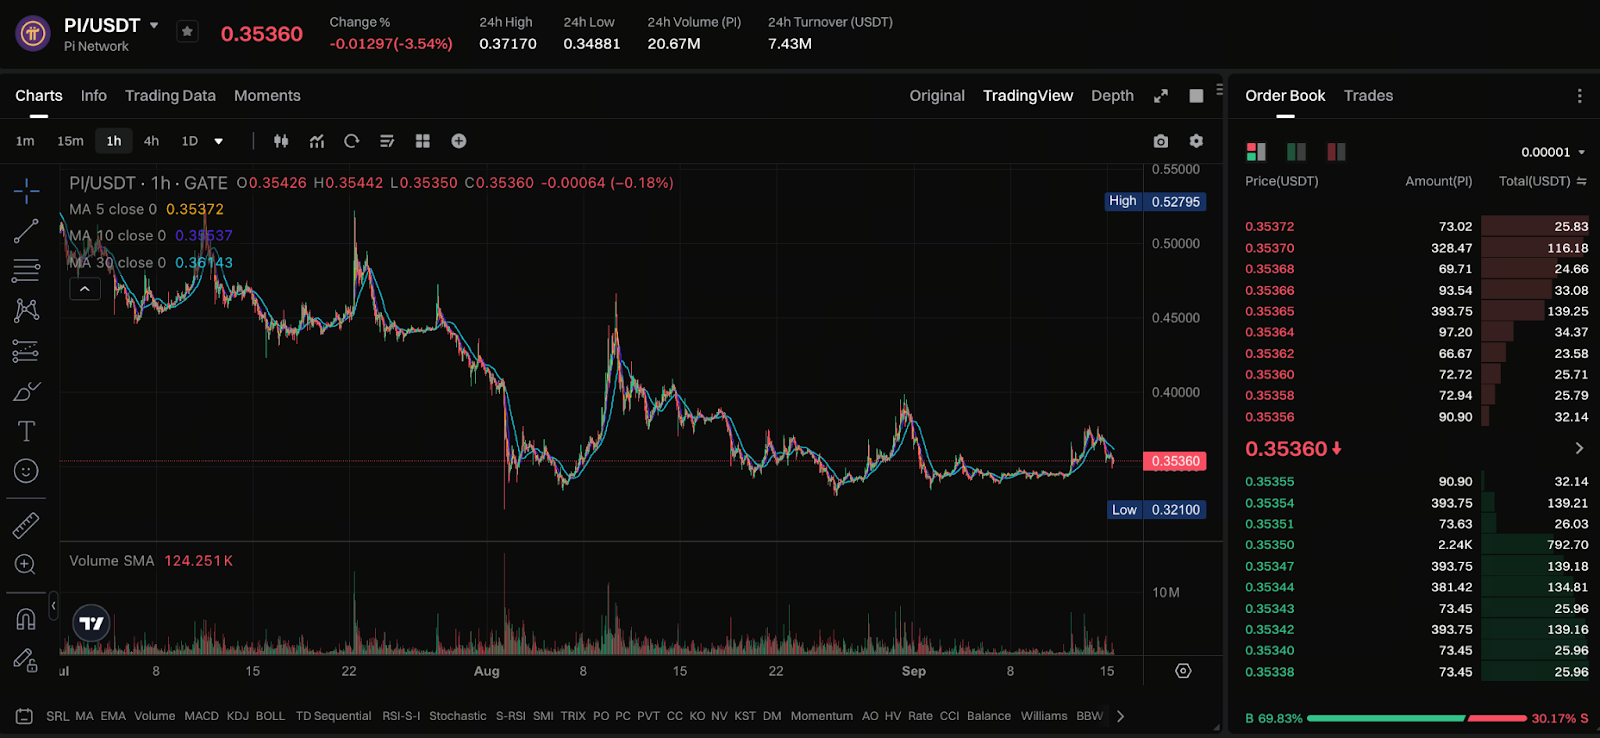Open the chart layout grid icon
This screenshot has height=738, width=1600.
[423, 141]
